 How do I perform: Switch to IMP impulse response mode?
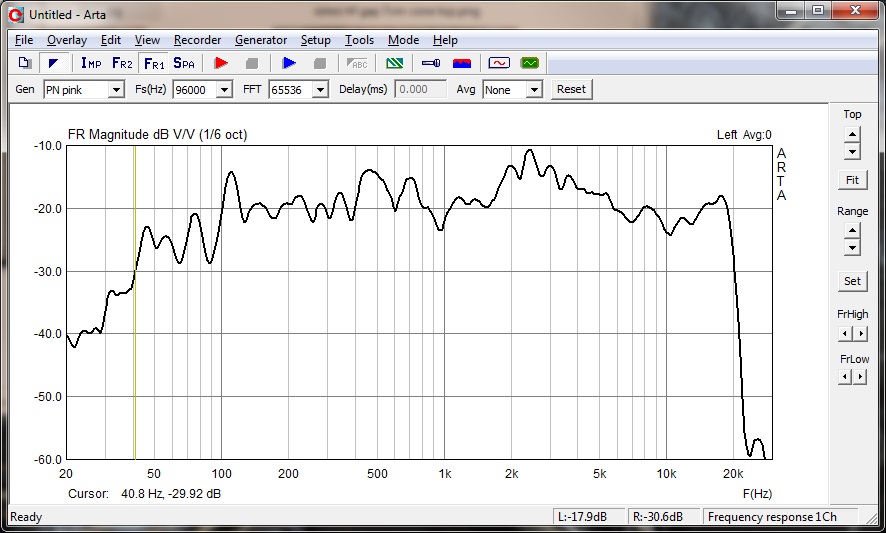point(91,63)
